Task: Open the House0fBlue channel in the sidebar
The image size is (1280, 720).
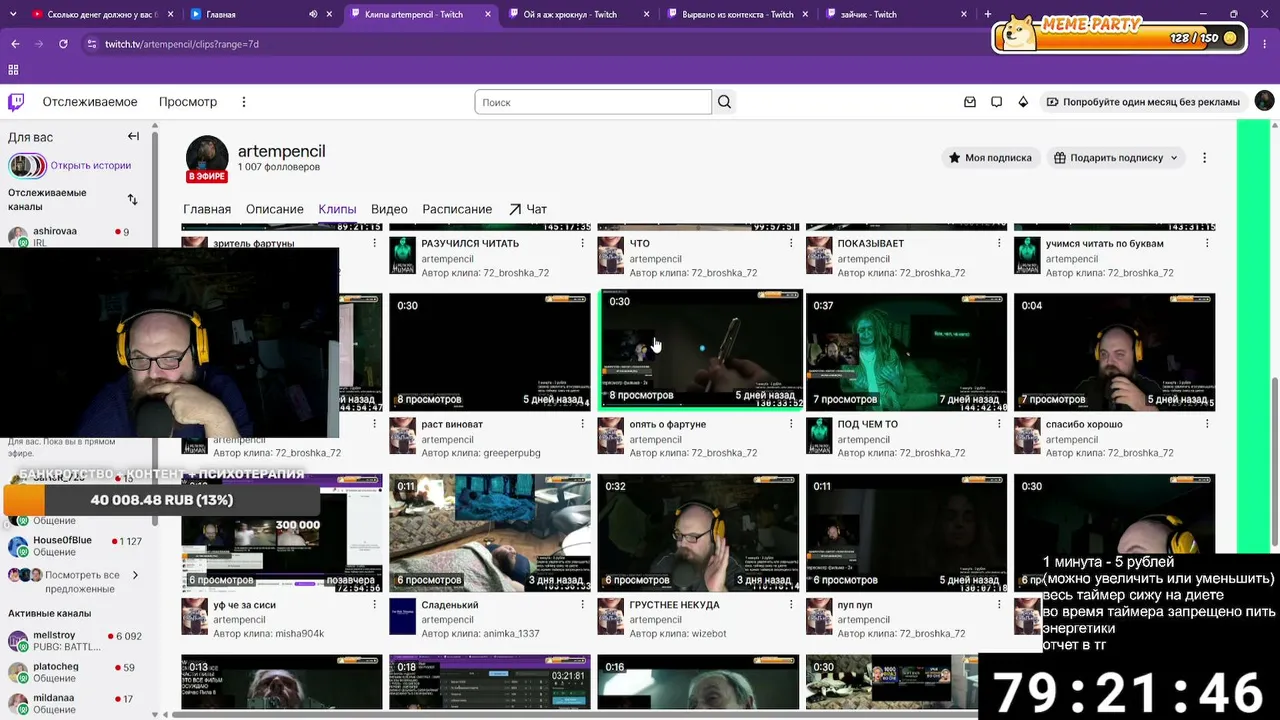Action: (x=76, y=546)
